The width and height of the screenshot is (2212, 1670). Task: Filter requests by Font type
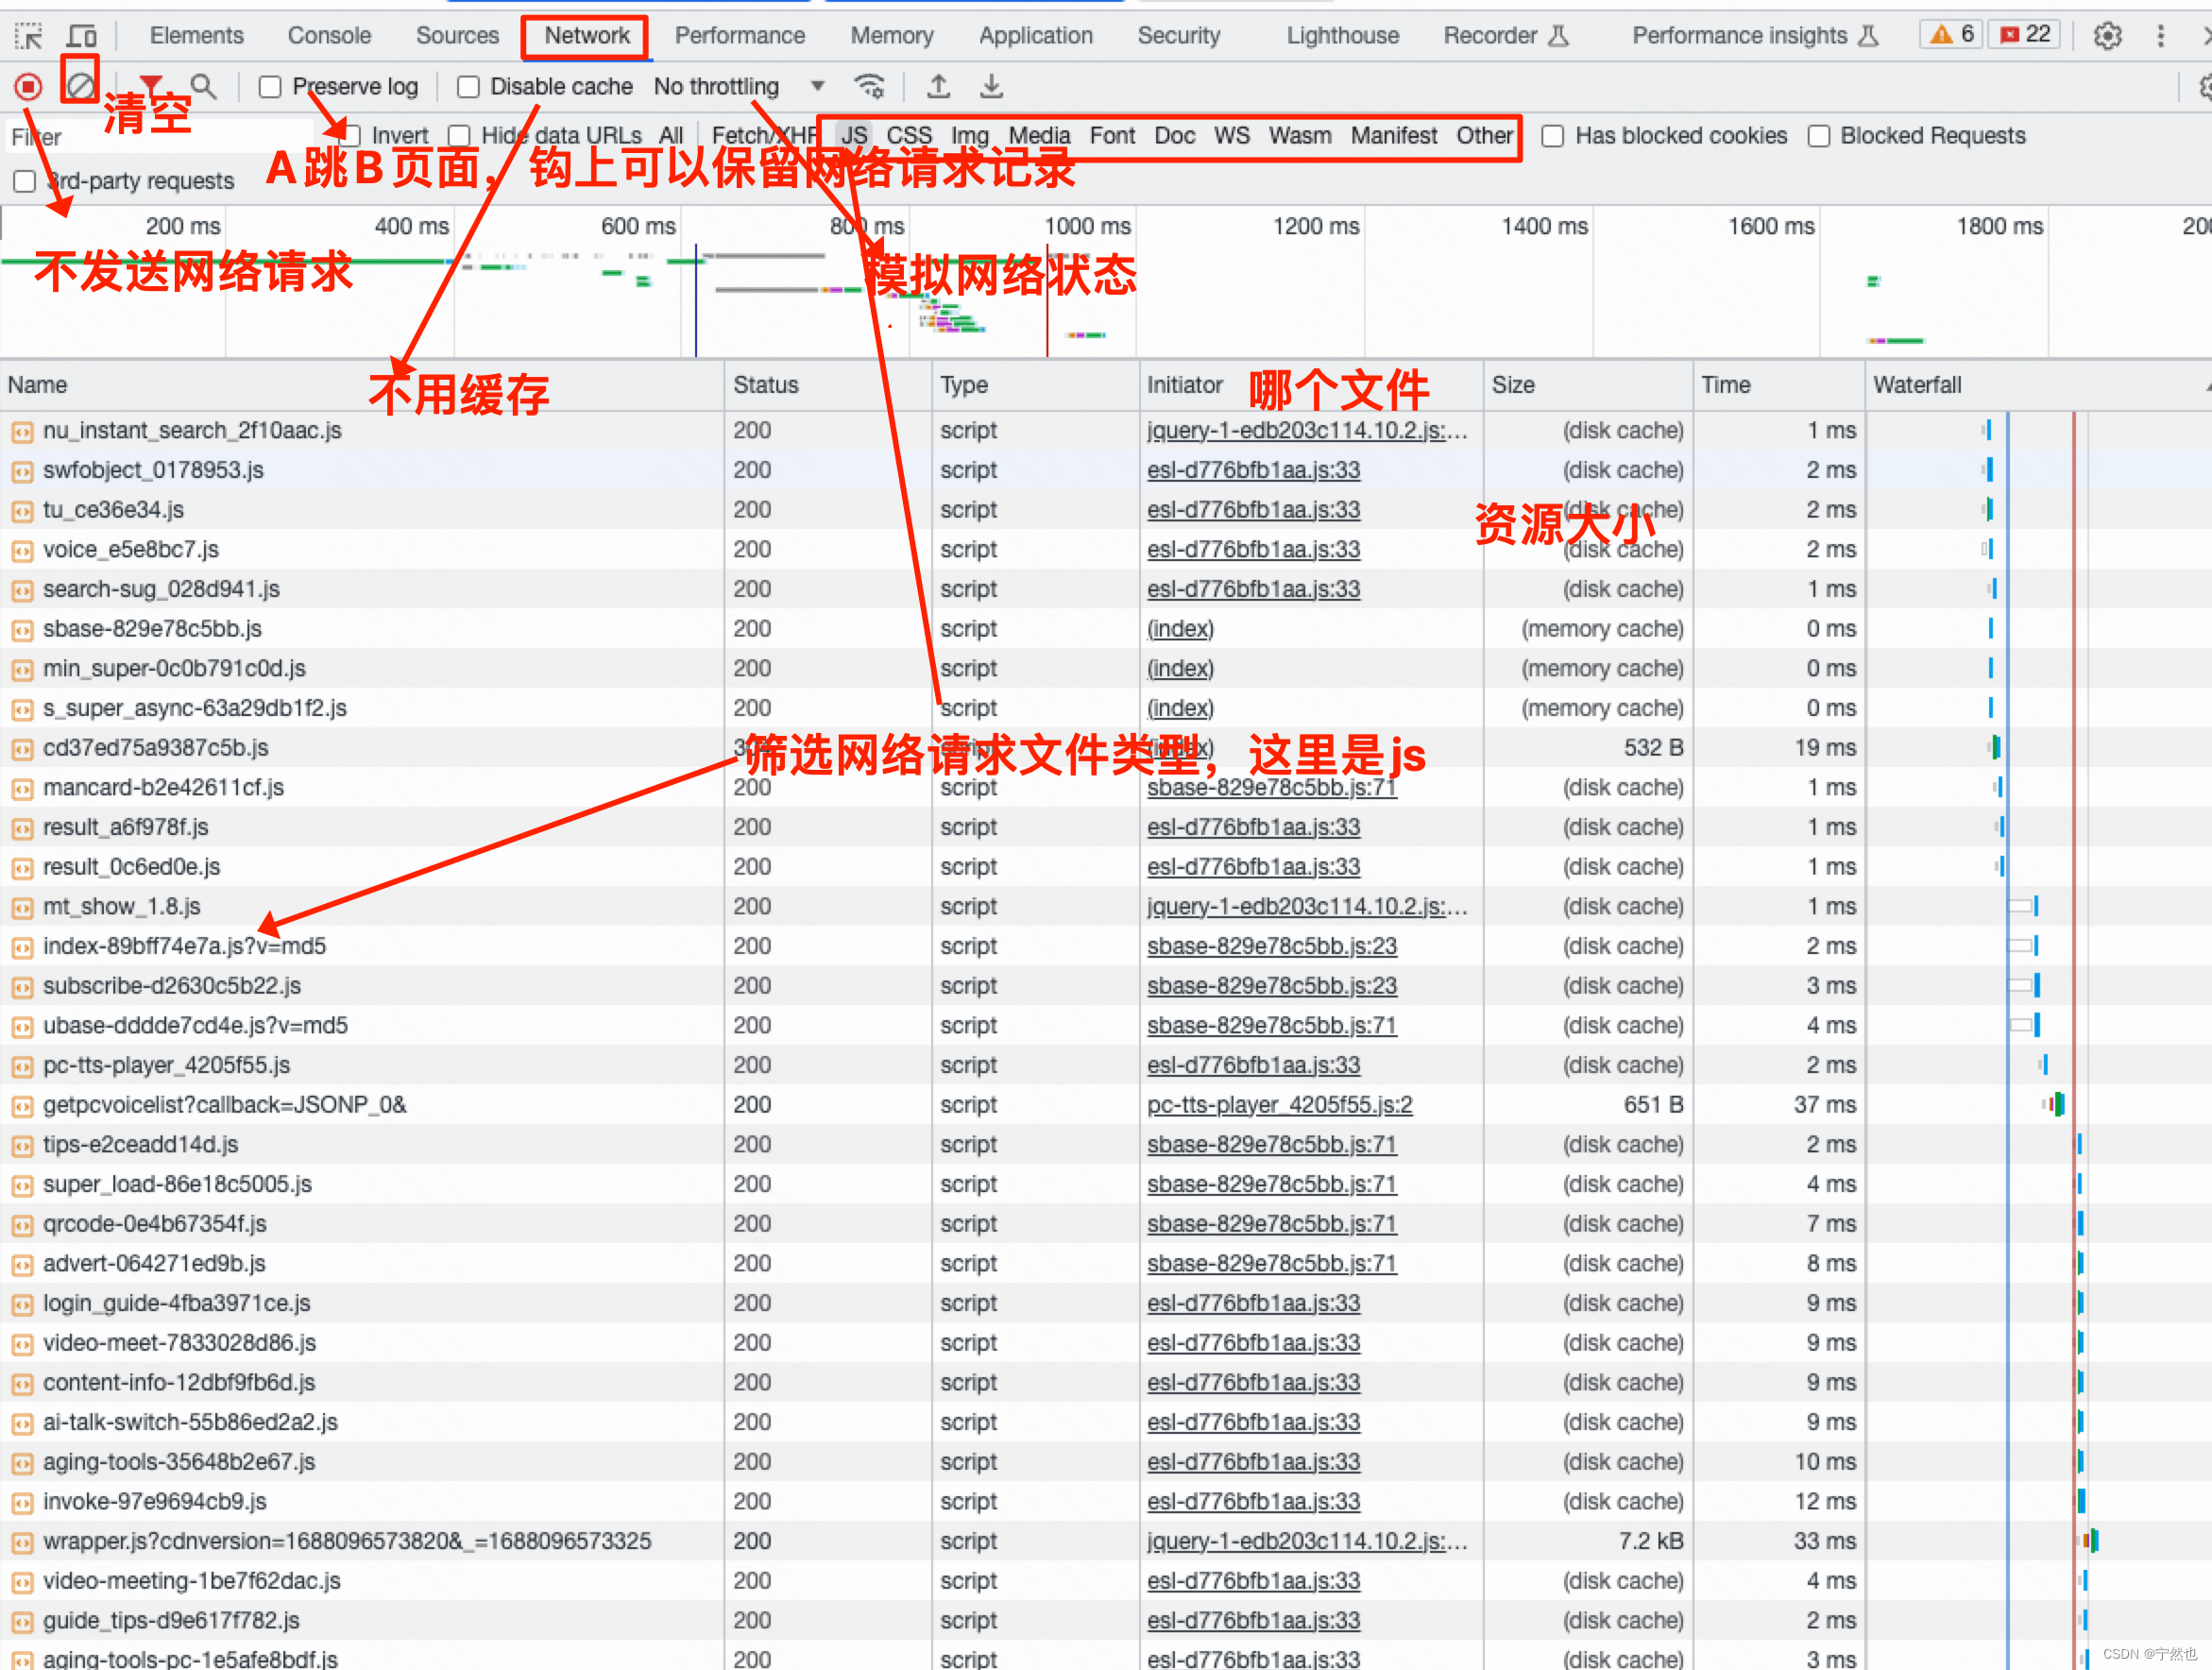(1112, 136)
